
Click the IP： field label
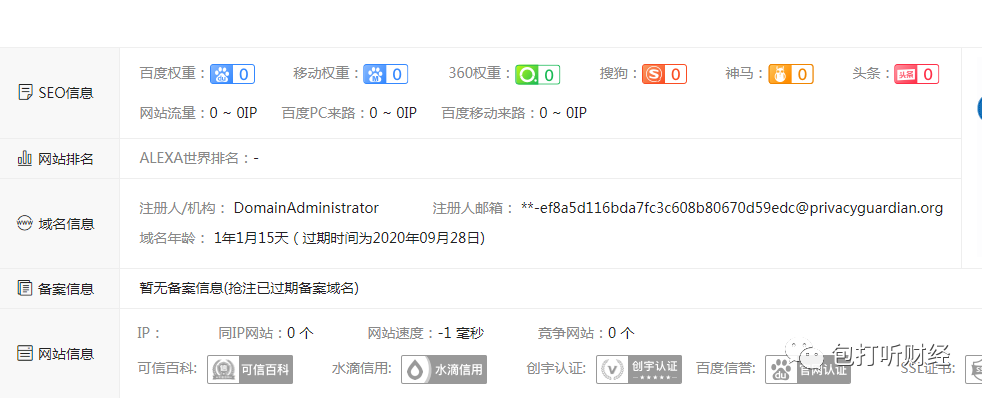point(149,333)
